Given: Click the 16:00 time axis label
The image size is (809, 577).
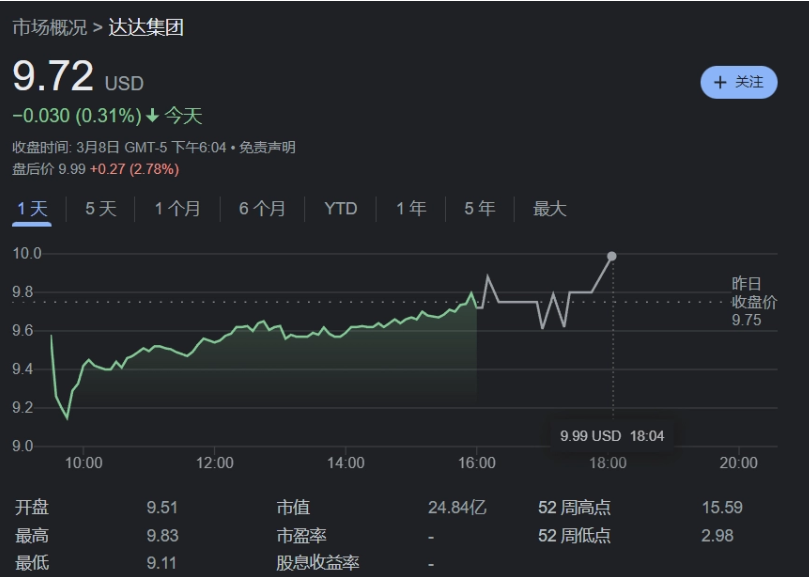Looking at the screenshot, I should pos(477,462).
